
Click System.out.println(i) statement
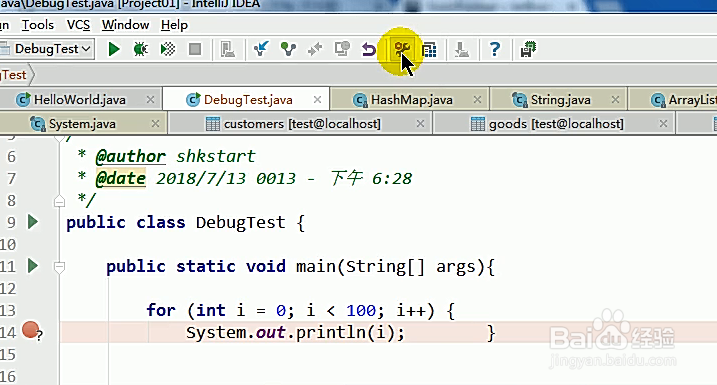click(295, 332)
